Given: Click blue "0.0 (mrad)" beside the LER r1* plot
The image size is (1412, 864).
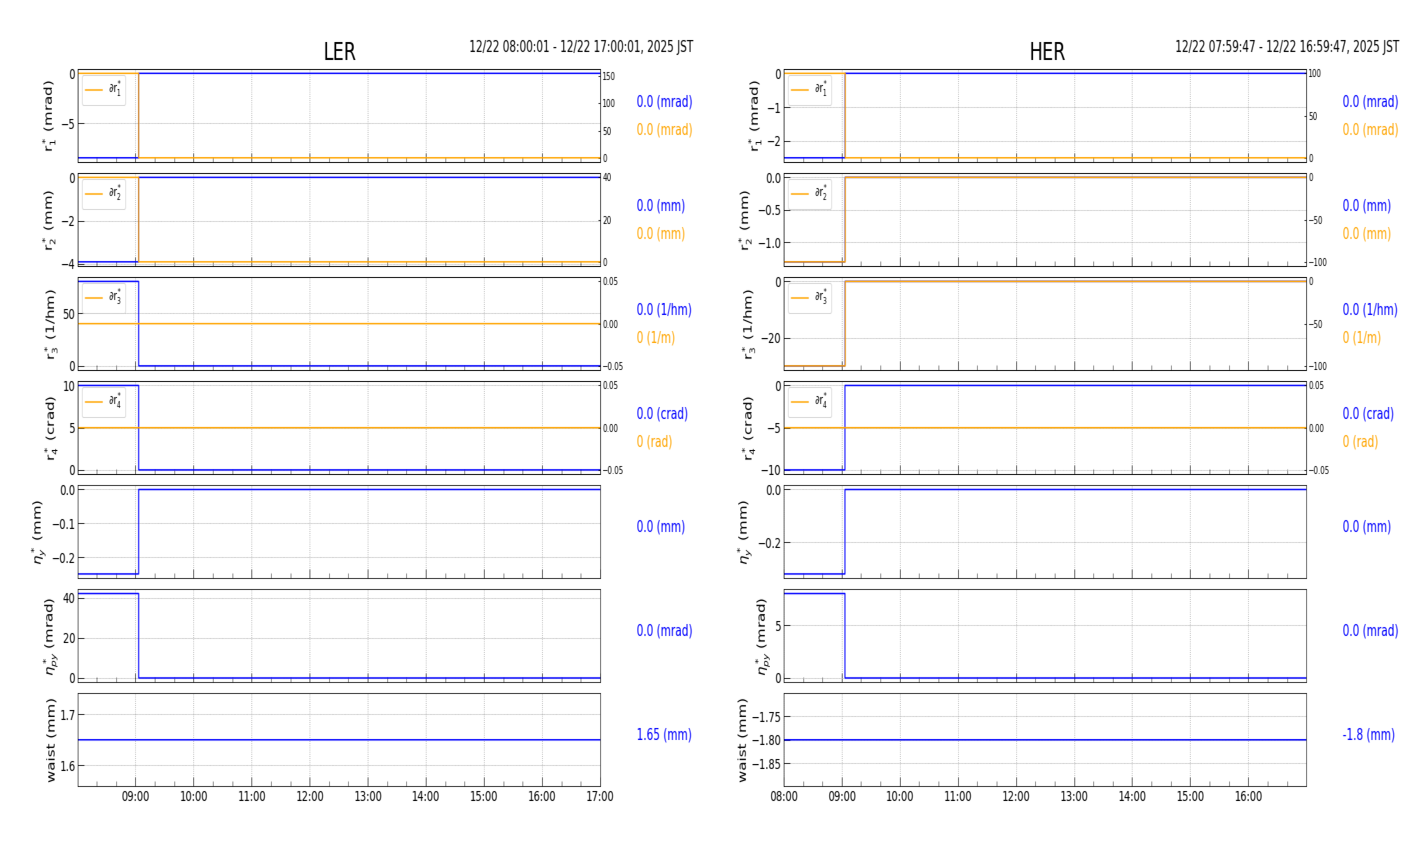Looking at the screenshot, I should point(664,102).
